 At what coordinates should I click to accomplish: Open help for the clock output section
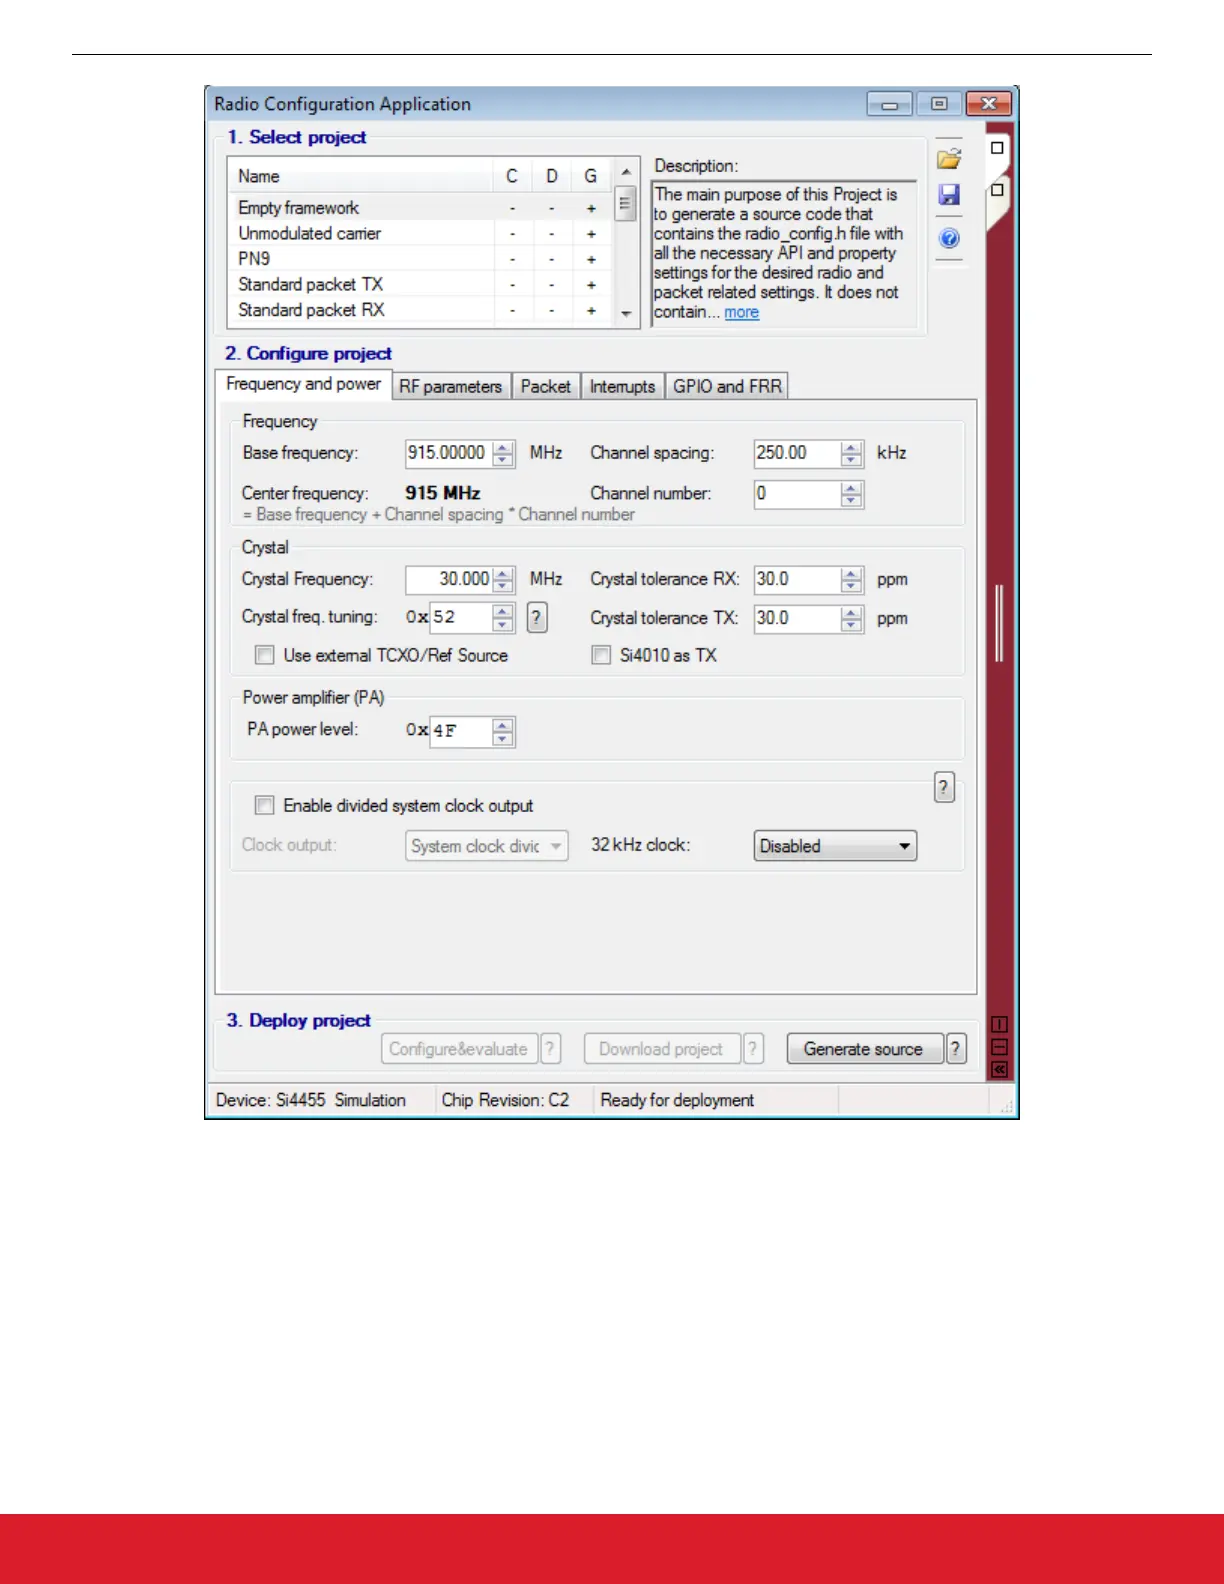coord(944,787)
